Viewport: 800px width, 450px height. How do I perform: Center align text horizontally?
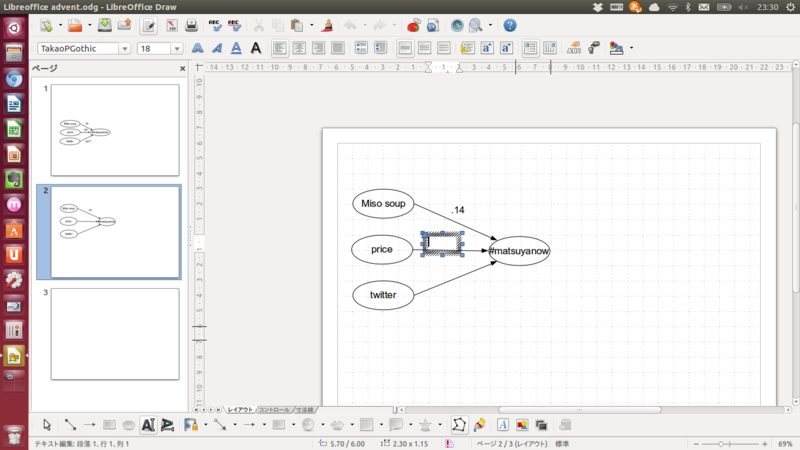[299, 48]
